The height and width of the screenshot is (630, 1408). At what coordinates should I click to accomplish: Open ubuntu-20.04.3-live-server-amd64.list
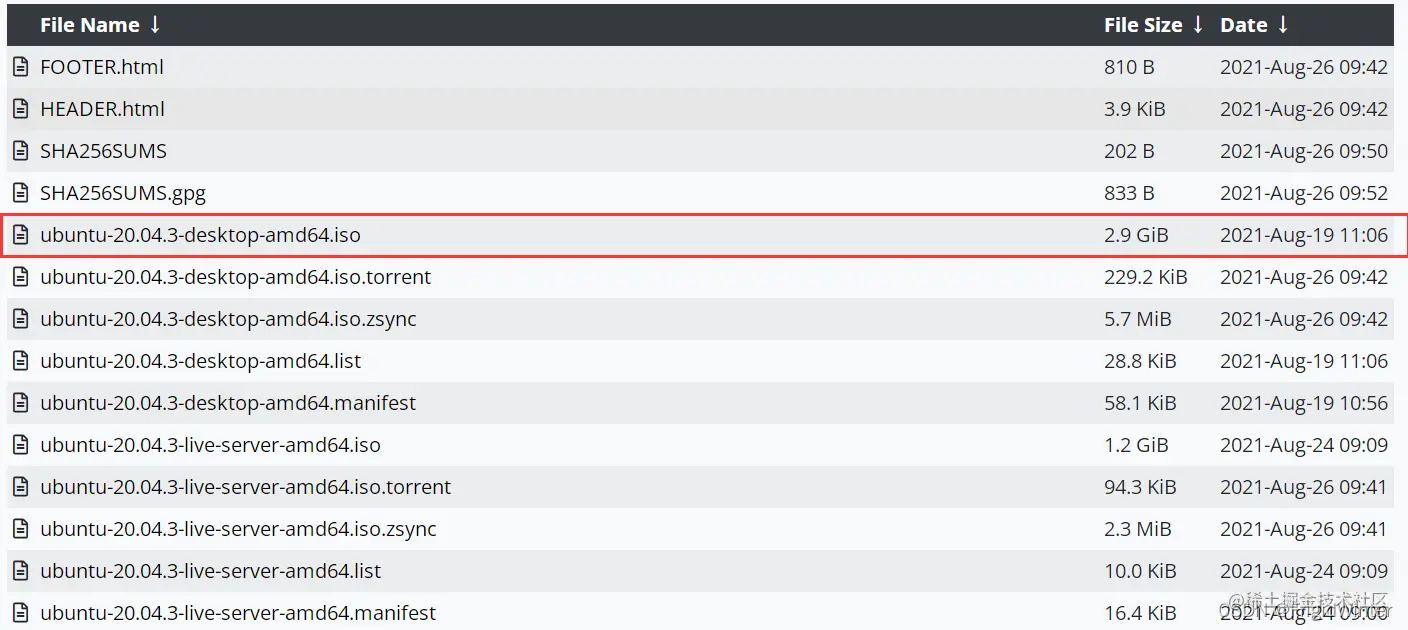(211, 571)
